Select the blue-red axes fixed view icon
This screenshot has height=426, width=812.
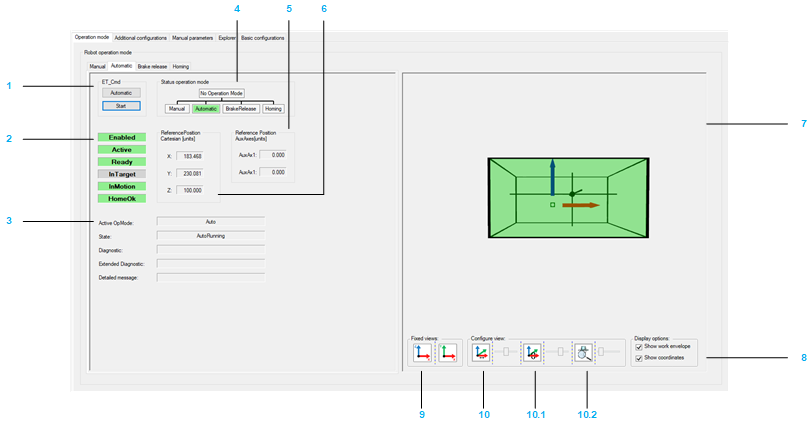[421, 353]
